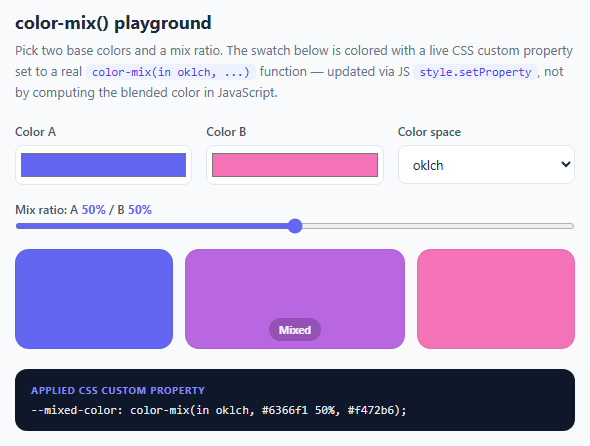Screen dimensions: 590x446
Task: Click the 'Mixed' badge label
Action: tap(295, 330)
